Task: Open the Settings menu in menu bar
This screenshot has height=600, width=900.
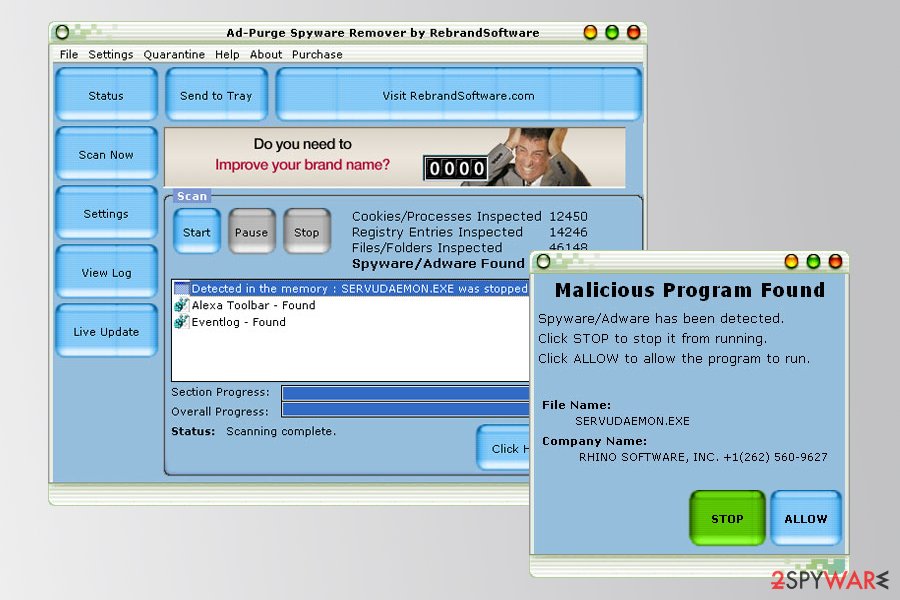Action: point(110,55)
